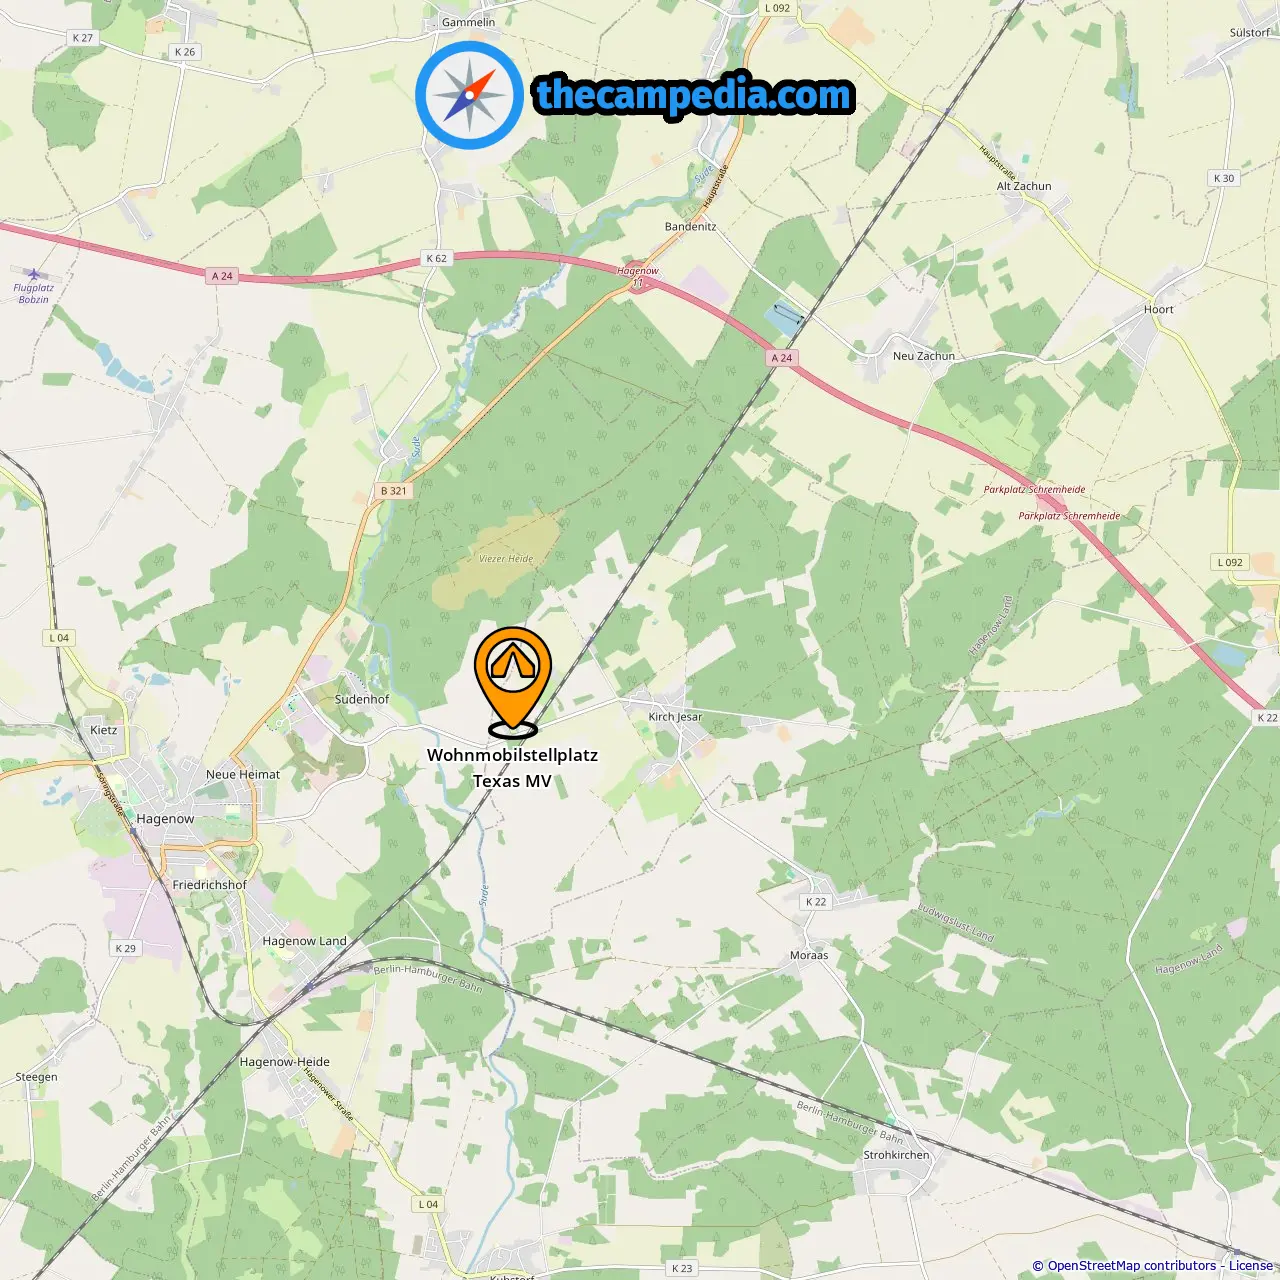Click the Hoort village label
Screen dimensions: 1280x1280
coord(1159,310)
